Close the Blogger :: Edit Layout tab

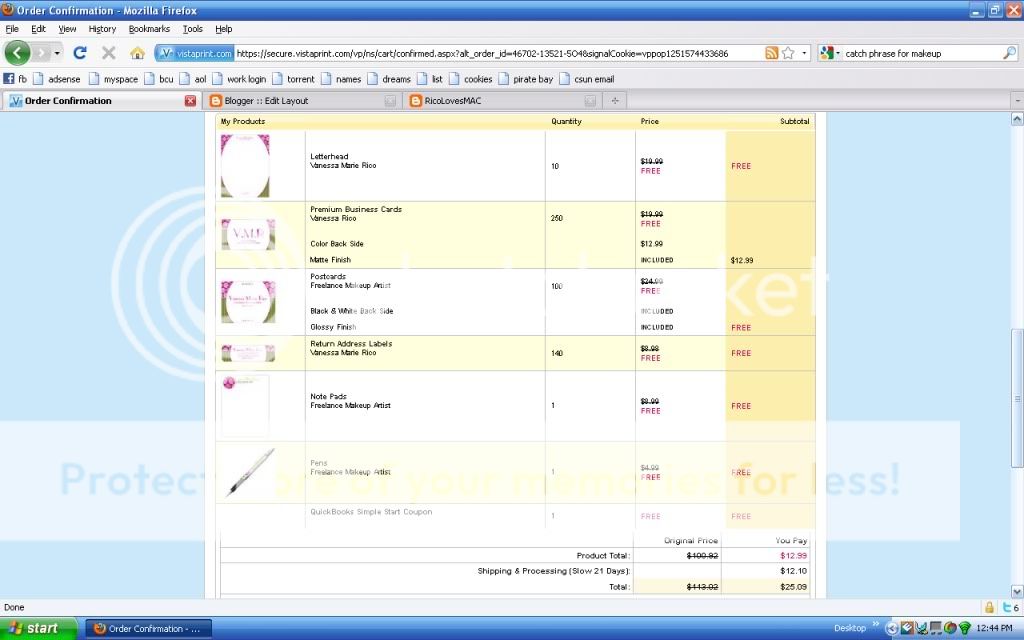click(x=390, y=101)
